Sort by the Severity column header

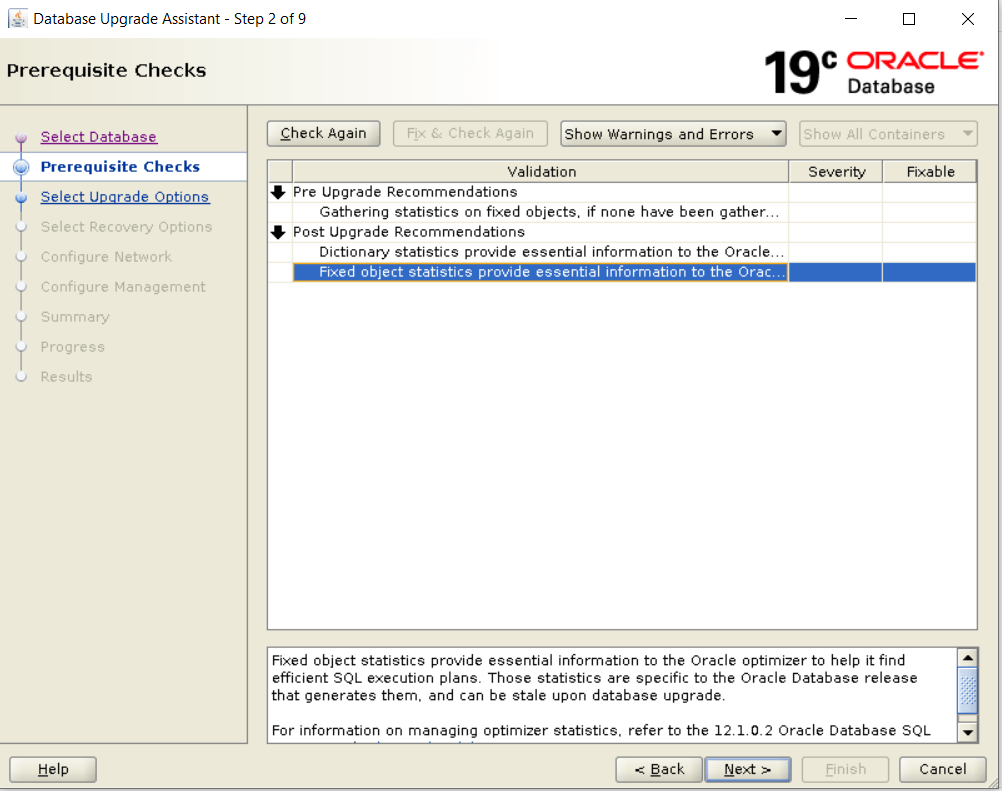pos(836,172)
